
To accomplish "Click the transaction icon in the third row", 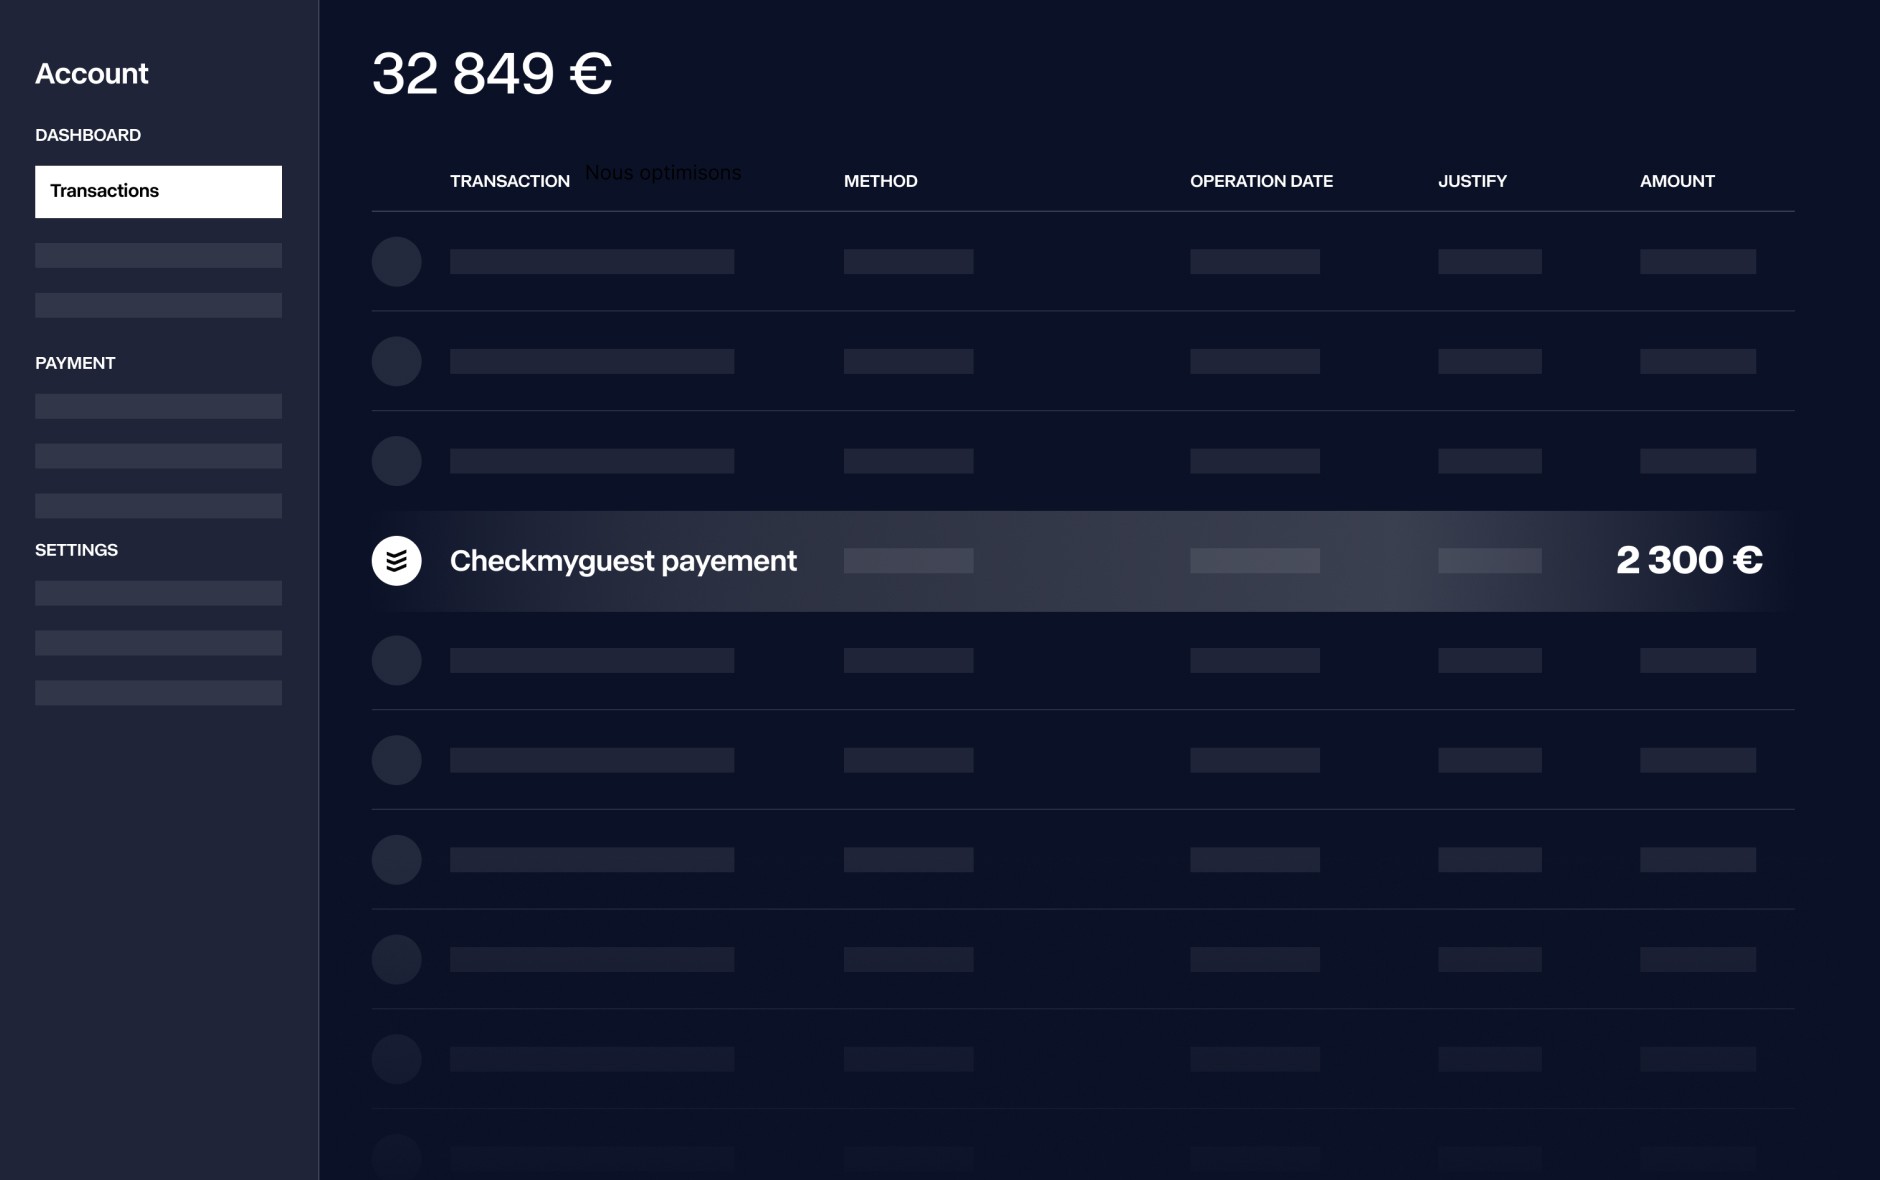I will tap(396, 461).
